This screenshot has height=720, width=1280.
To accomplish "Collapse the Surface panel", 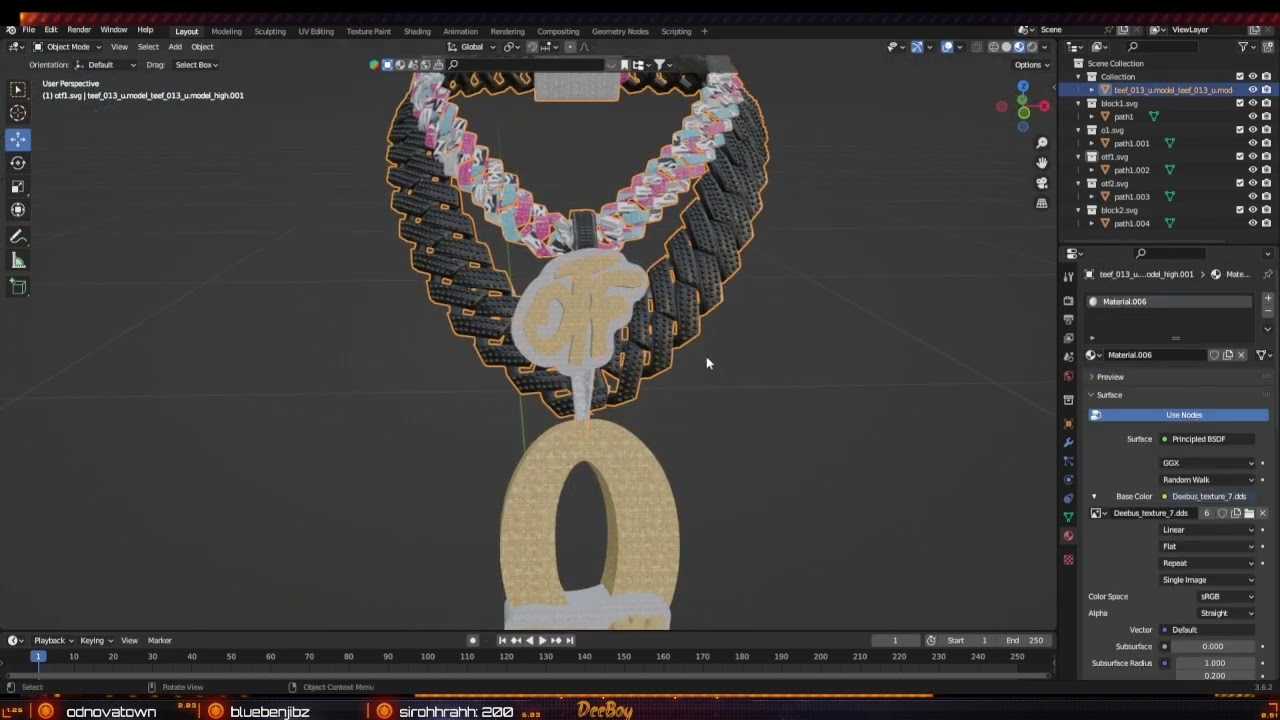I will (x=1109, y=395).
